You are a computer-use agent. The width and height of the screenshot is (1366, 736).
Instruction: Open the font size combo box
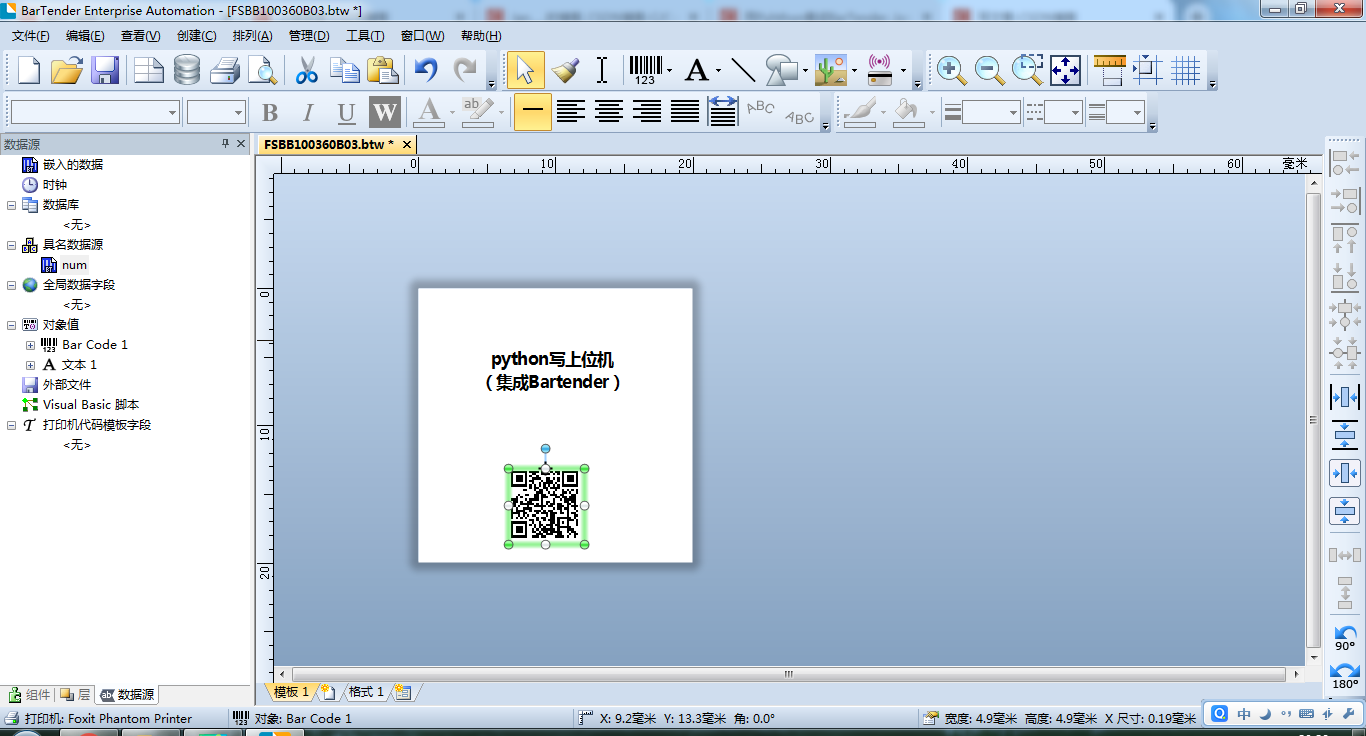(x=216, y=112)
